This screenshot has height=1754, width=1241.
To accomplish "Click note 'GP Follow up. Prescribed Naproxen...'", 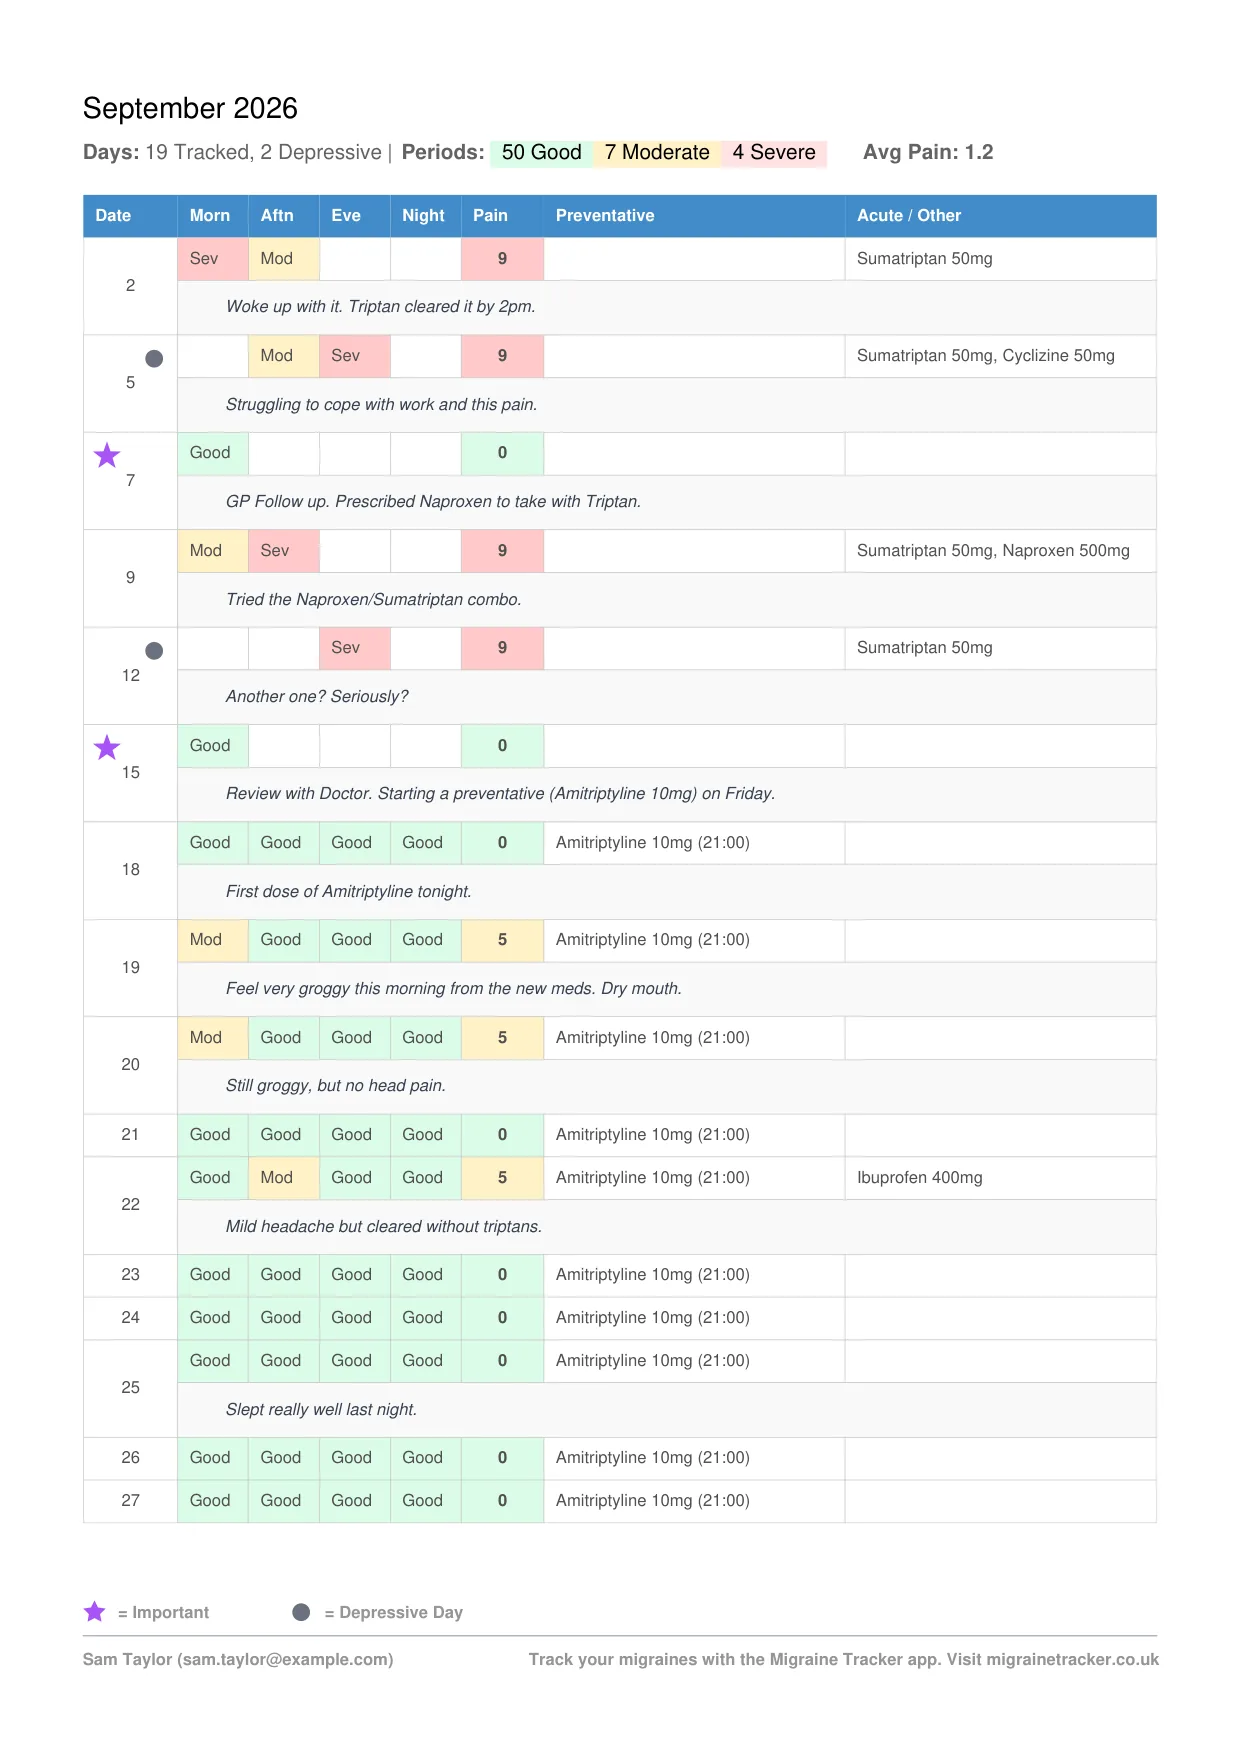I will 433,502.
